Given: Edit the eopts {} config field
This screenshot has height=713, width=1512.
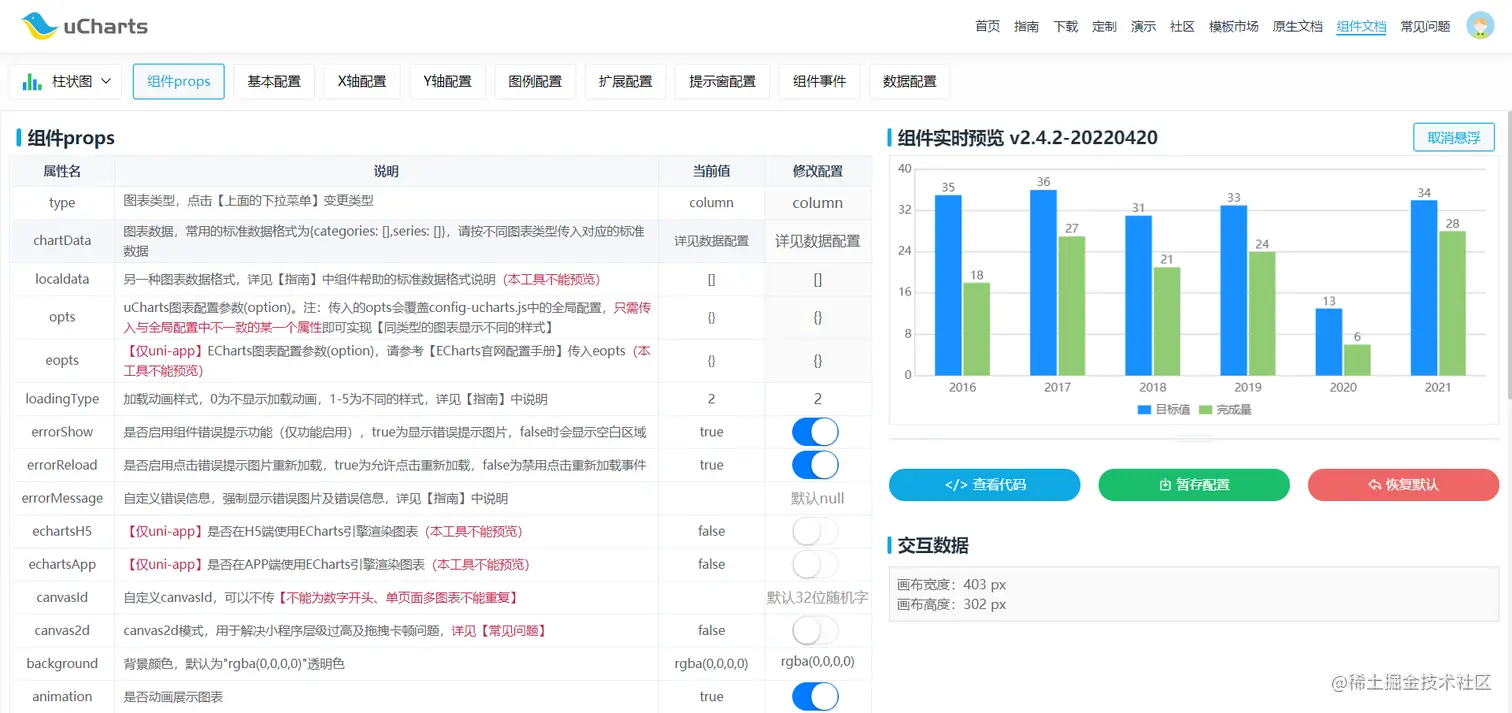Looking at the screenshot, I should tap(818, 360).
